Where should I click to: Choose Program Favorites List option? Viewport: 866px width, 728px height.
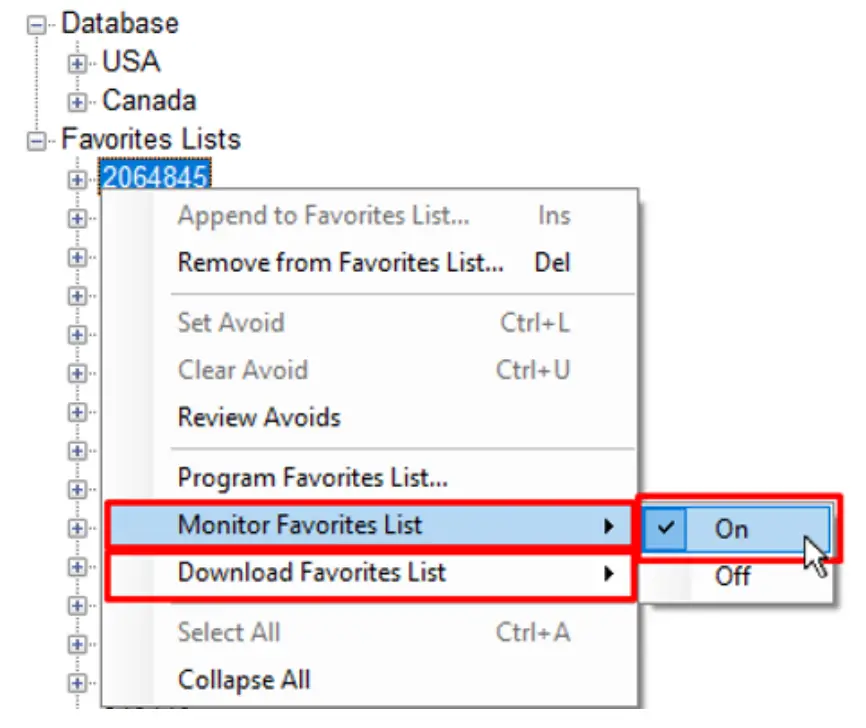coord(312,477)
